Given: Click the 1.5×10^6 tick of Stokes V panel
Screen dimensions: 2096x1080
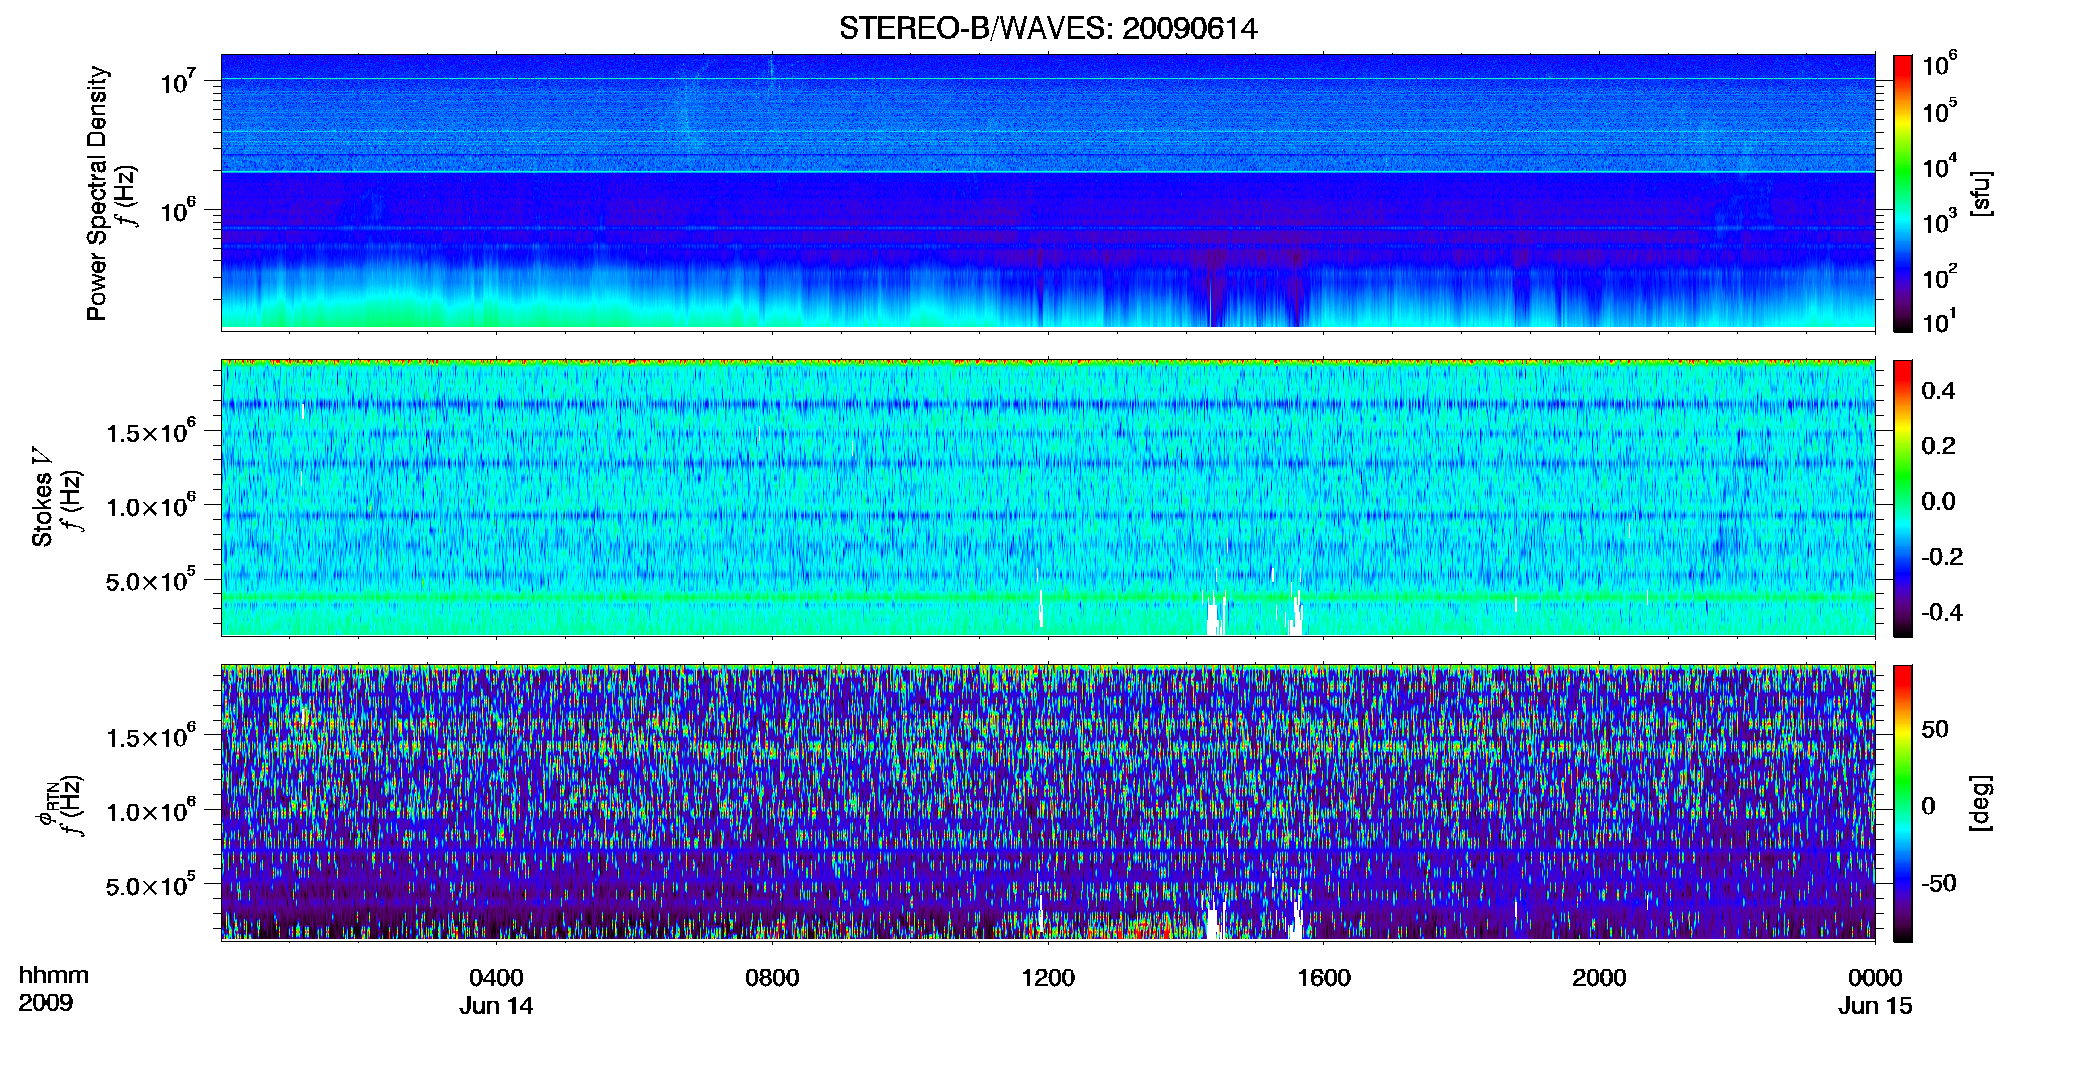Looking at the screenshot, I should (151, 431).
